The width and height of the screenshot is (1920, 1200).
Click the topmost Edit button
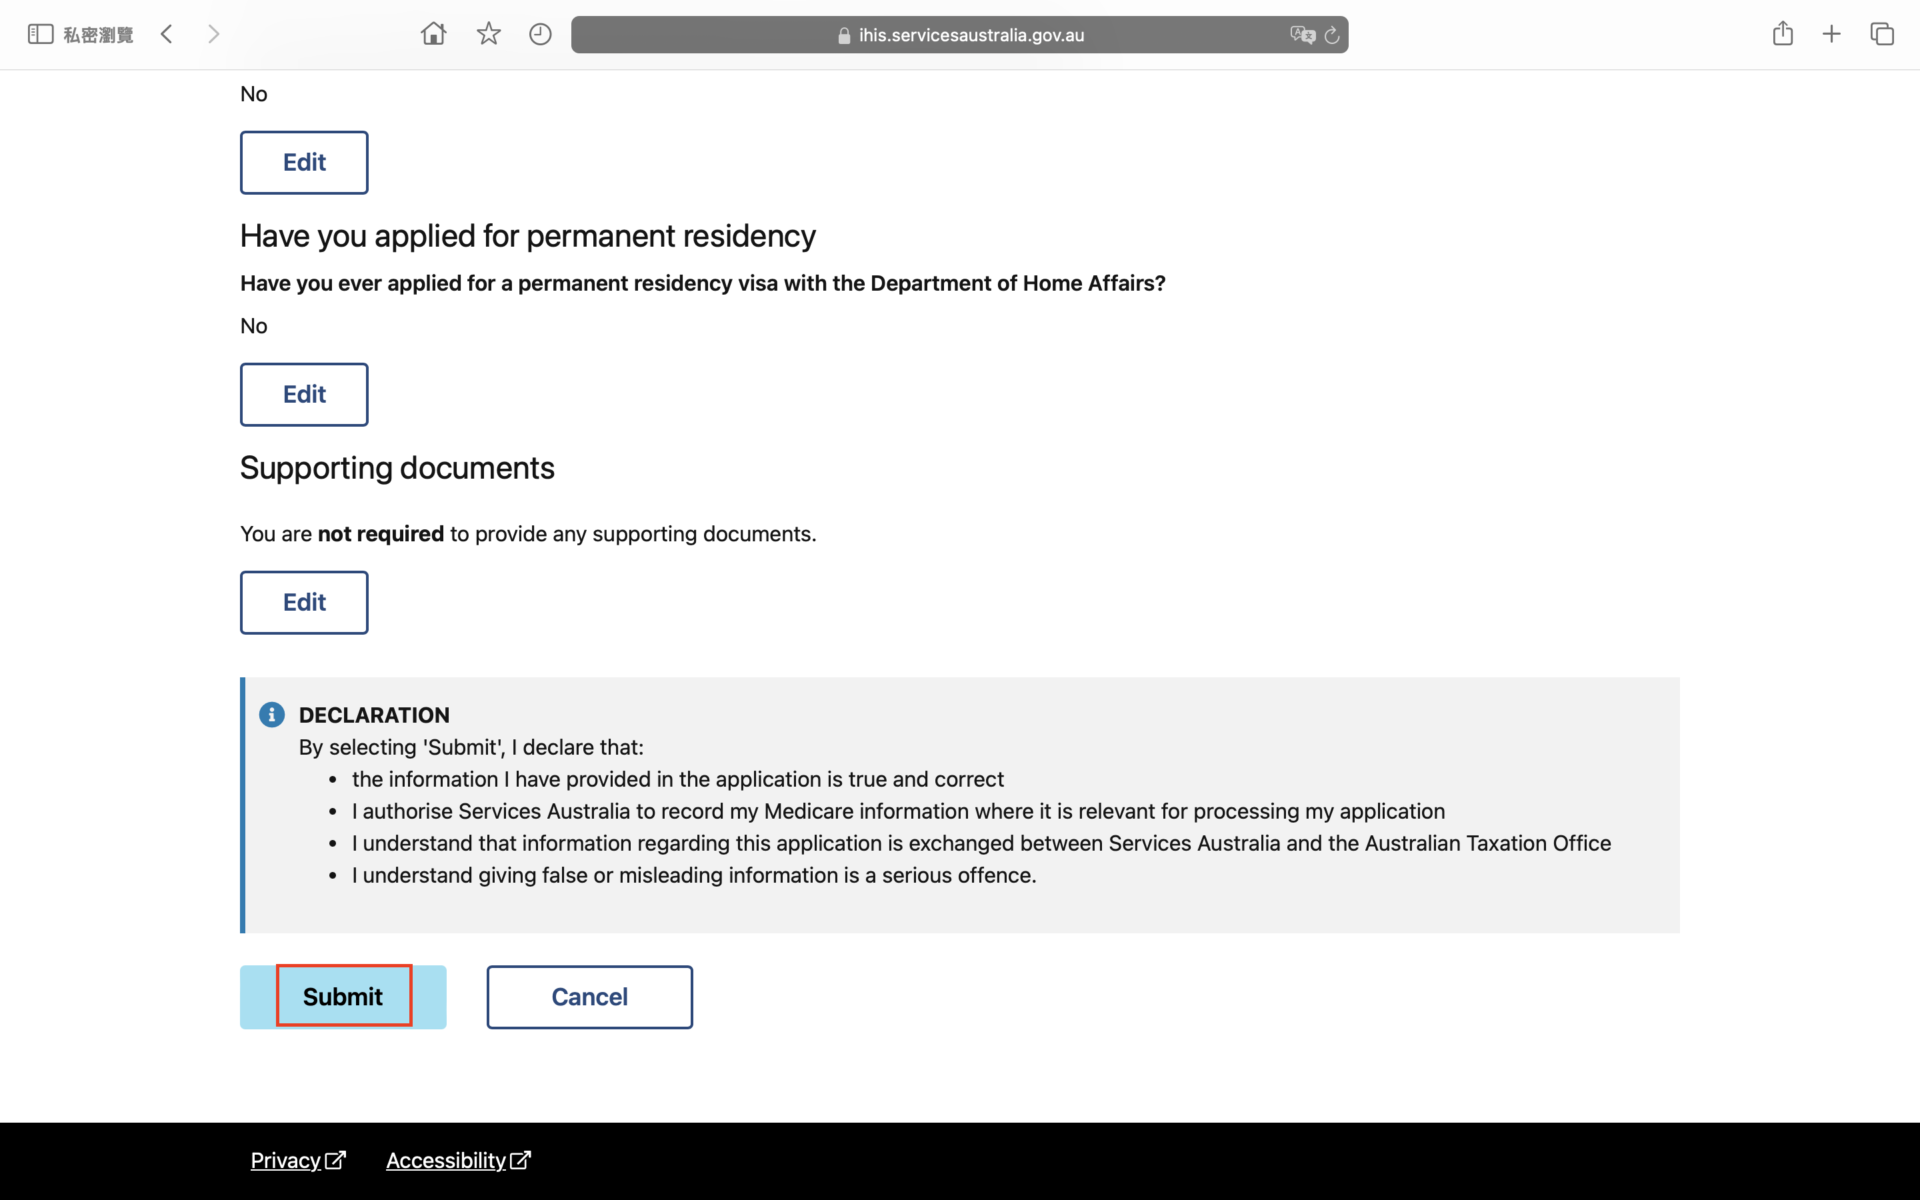[304, 162]
